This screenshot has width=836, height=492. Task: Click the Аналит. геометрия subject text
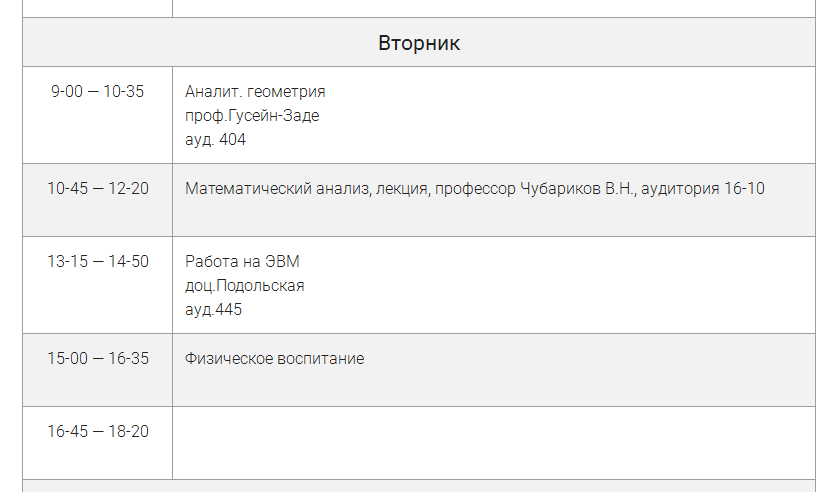tap(255, 92)
